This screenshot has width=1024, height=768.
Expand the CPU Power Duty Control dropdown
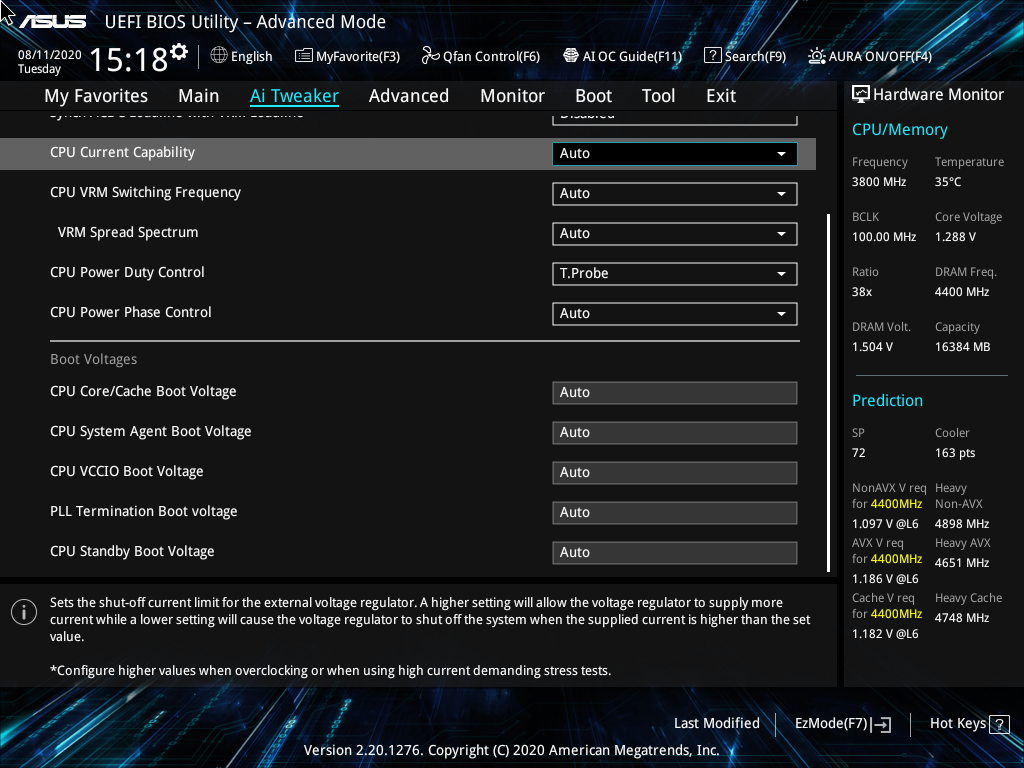click(x=675, y=274)
